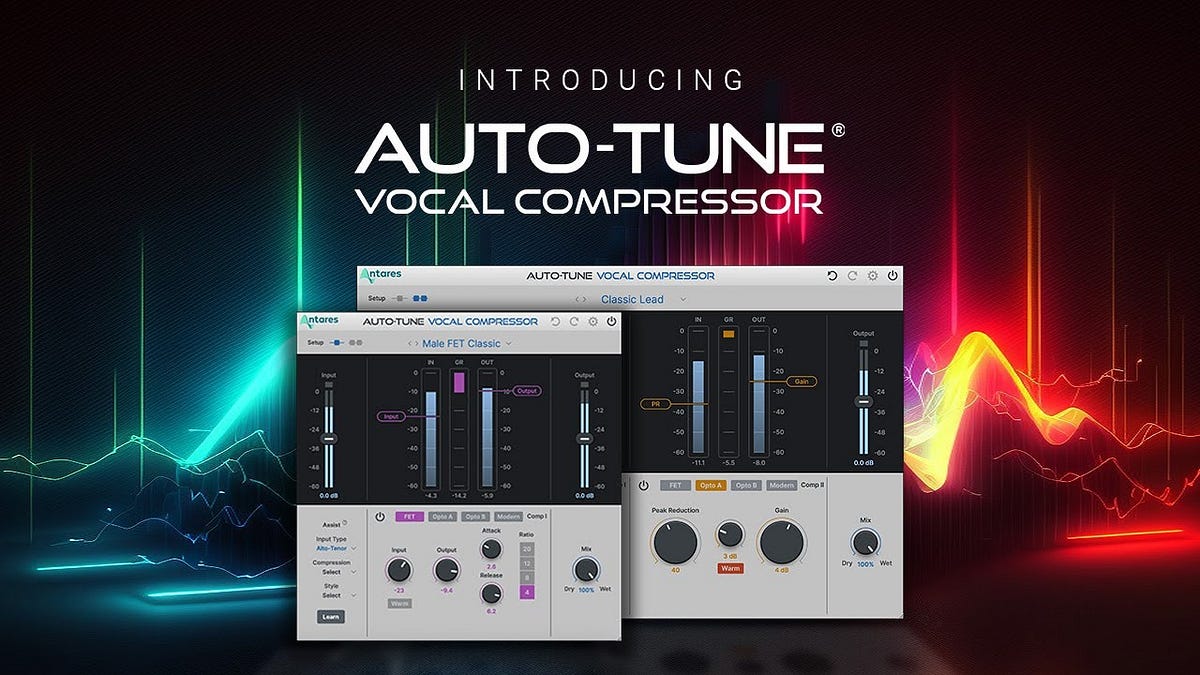
Task: Click Antares logo in Classic Lead window
Action: point(383,275)
